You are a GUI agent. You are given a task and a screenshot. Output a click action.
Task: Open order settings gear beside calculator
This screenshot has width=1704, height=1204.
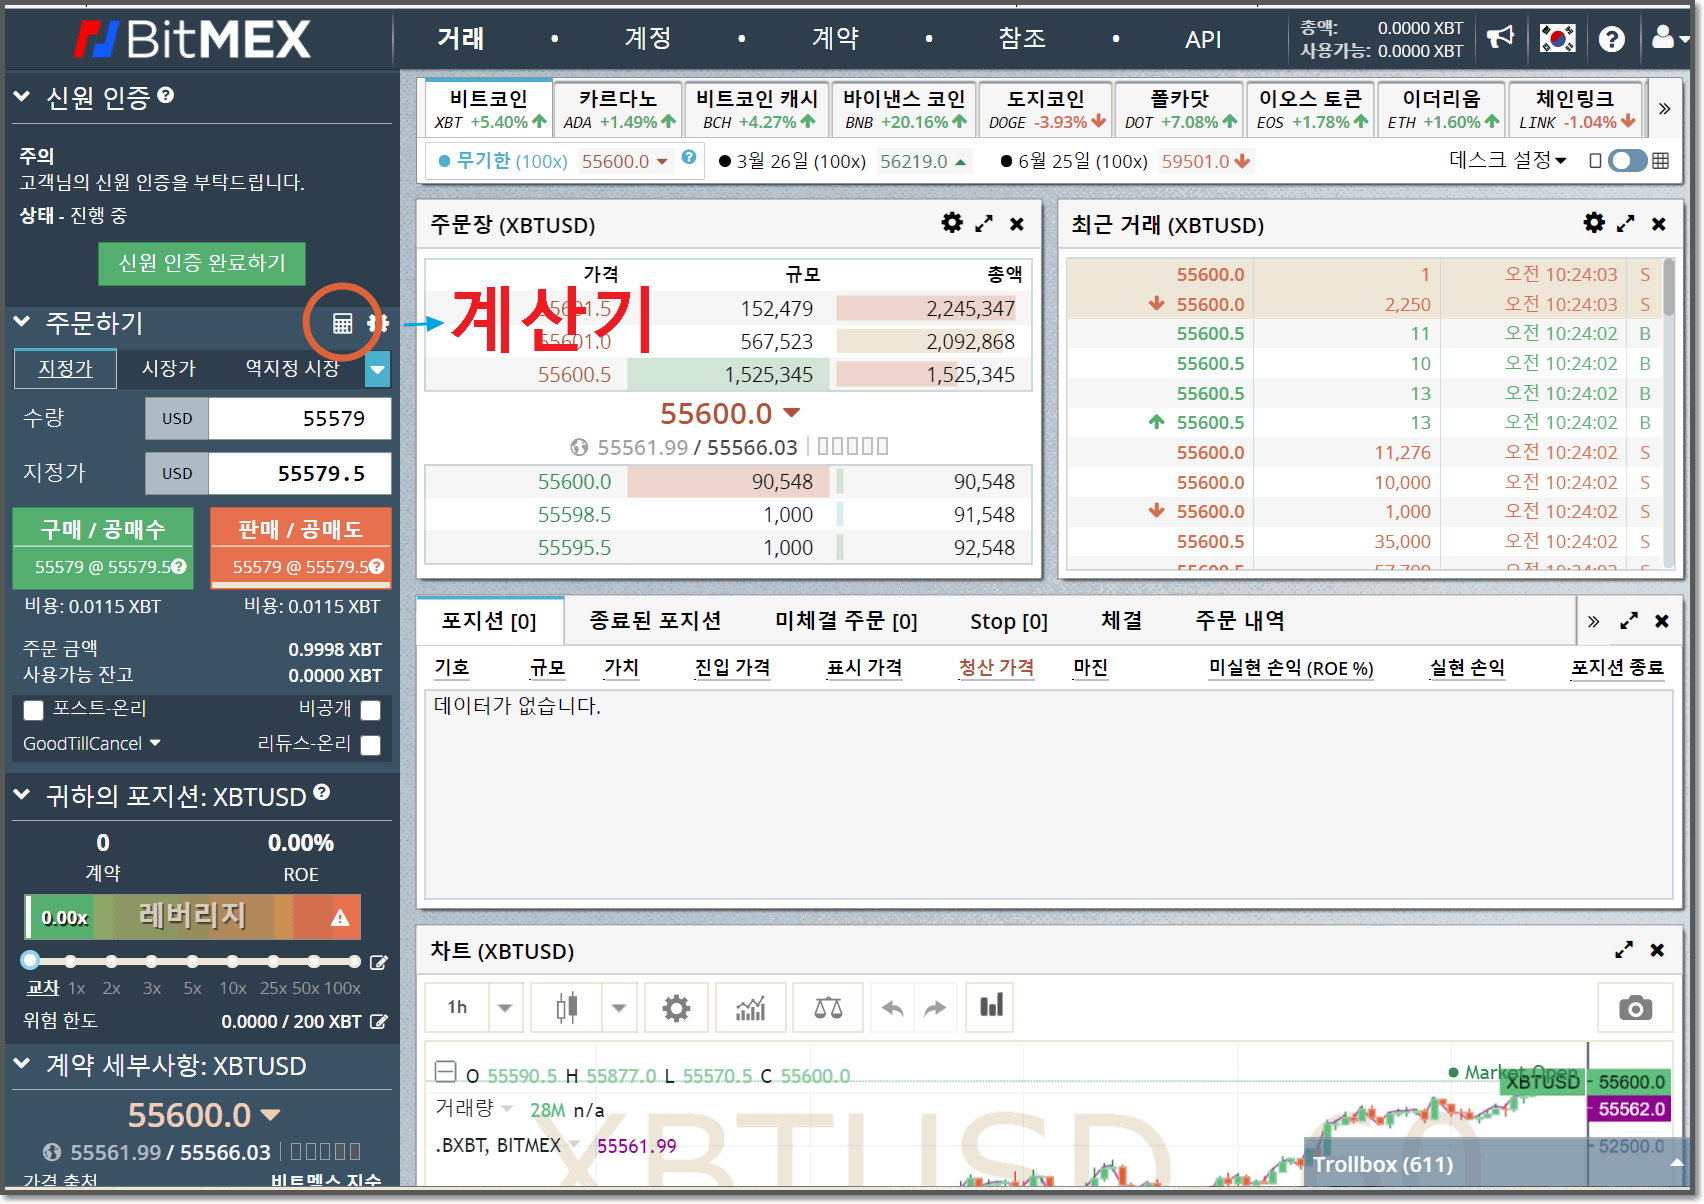[x=378, y=323]
